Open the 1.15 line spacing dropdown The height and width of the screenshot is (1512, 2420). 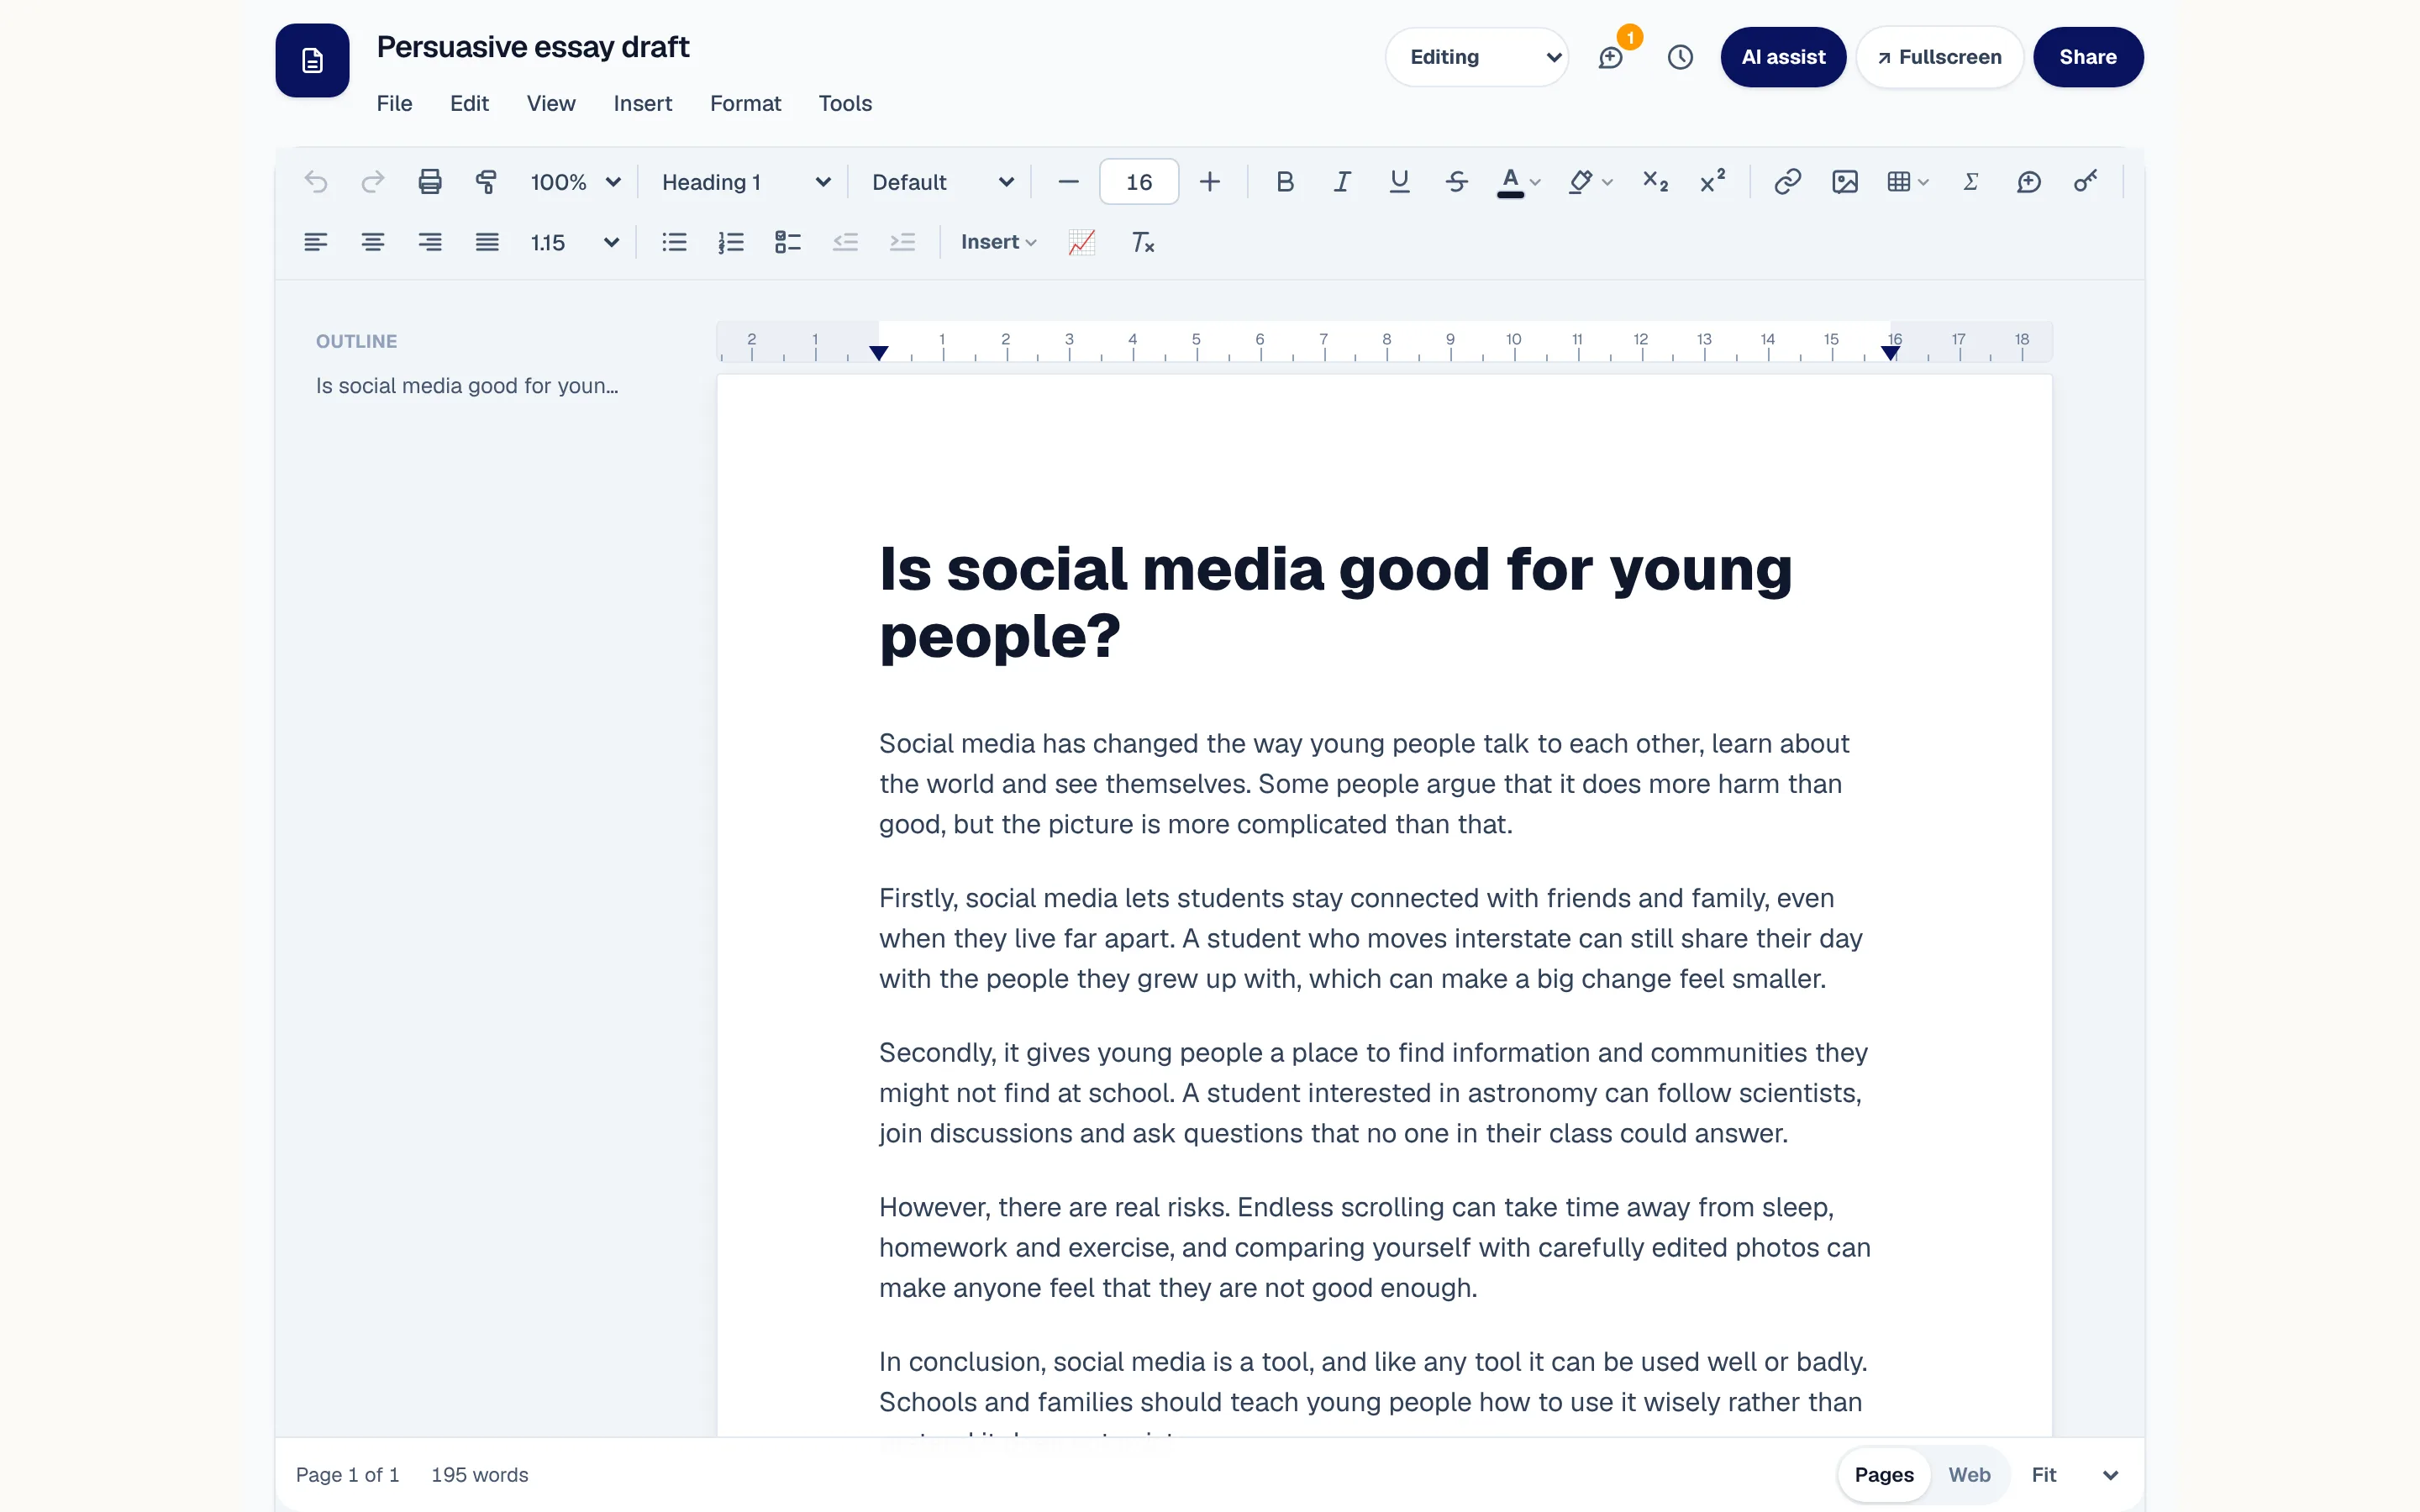(575, 242)
